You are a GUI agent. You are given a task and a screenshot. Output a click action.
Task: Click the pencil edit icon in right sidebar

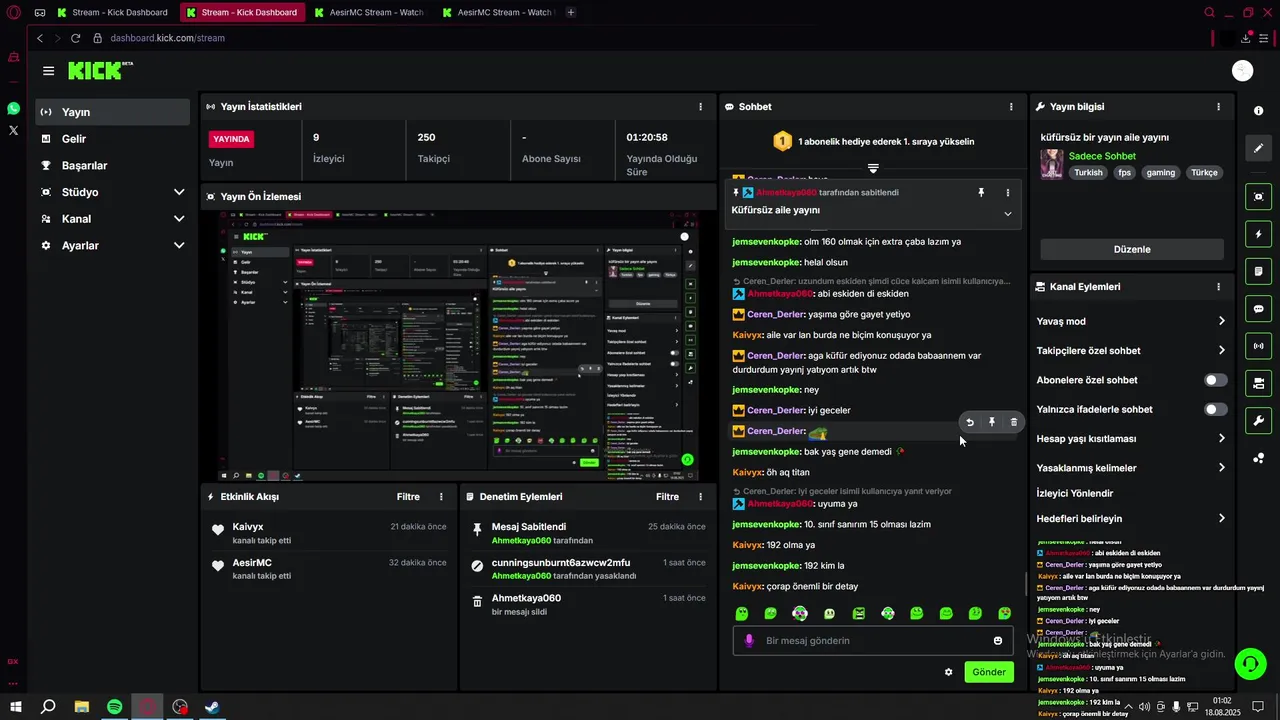coord(1258,148)
